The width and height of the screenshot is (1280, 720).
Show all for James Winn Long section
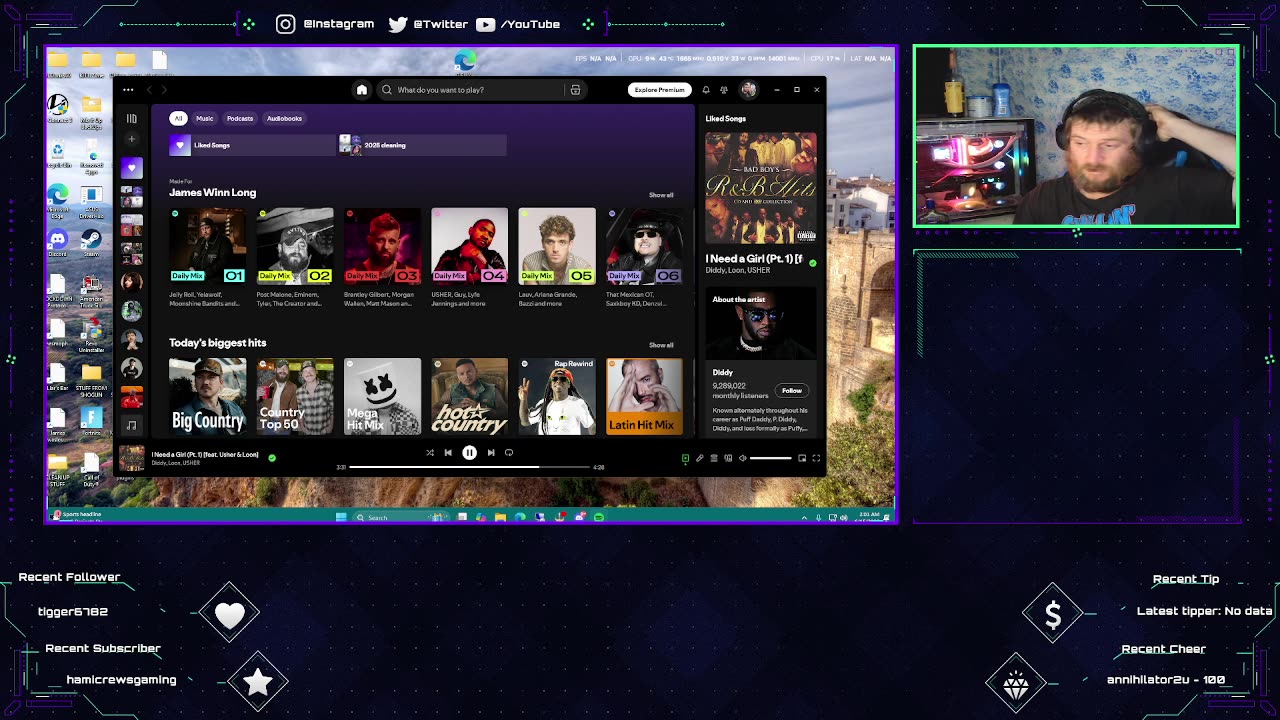point(661,195)
